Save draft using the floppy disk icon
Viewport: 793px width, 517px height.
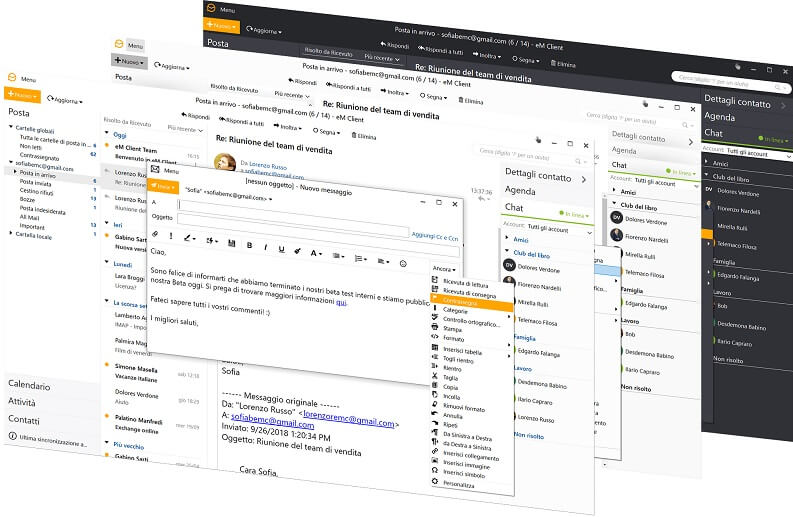pos(232,243)
